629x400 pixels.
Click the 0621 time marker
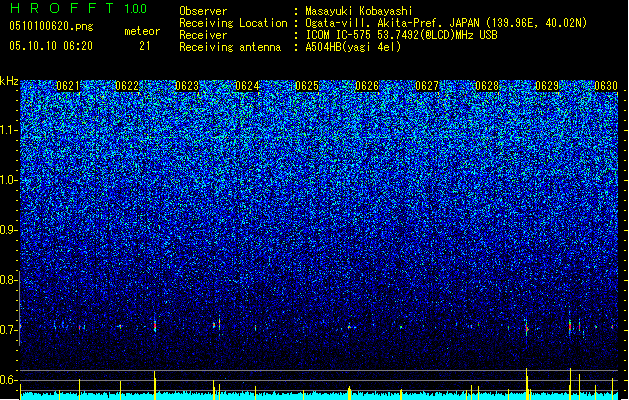(x=68, y=86)
